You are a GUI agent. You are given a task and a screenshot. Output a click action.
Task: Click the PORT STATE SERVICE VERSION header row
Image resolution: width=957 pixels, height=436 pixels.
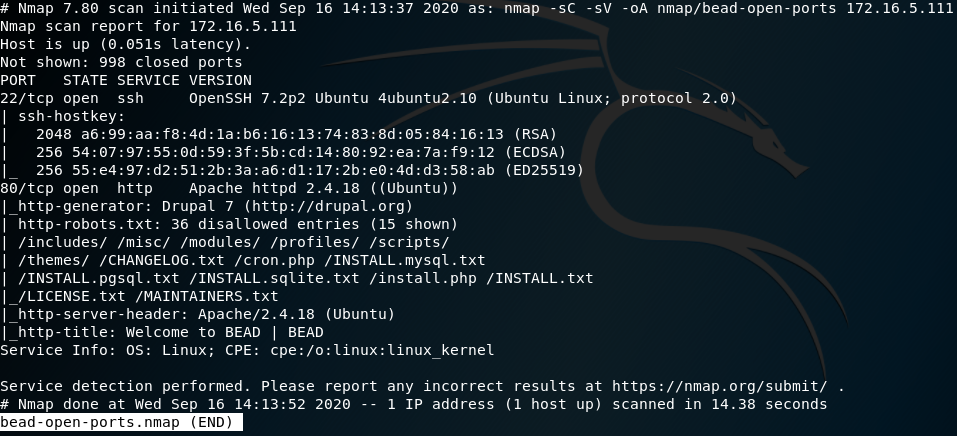[x=126, y=80]
